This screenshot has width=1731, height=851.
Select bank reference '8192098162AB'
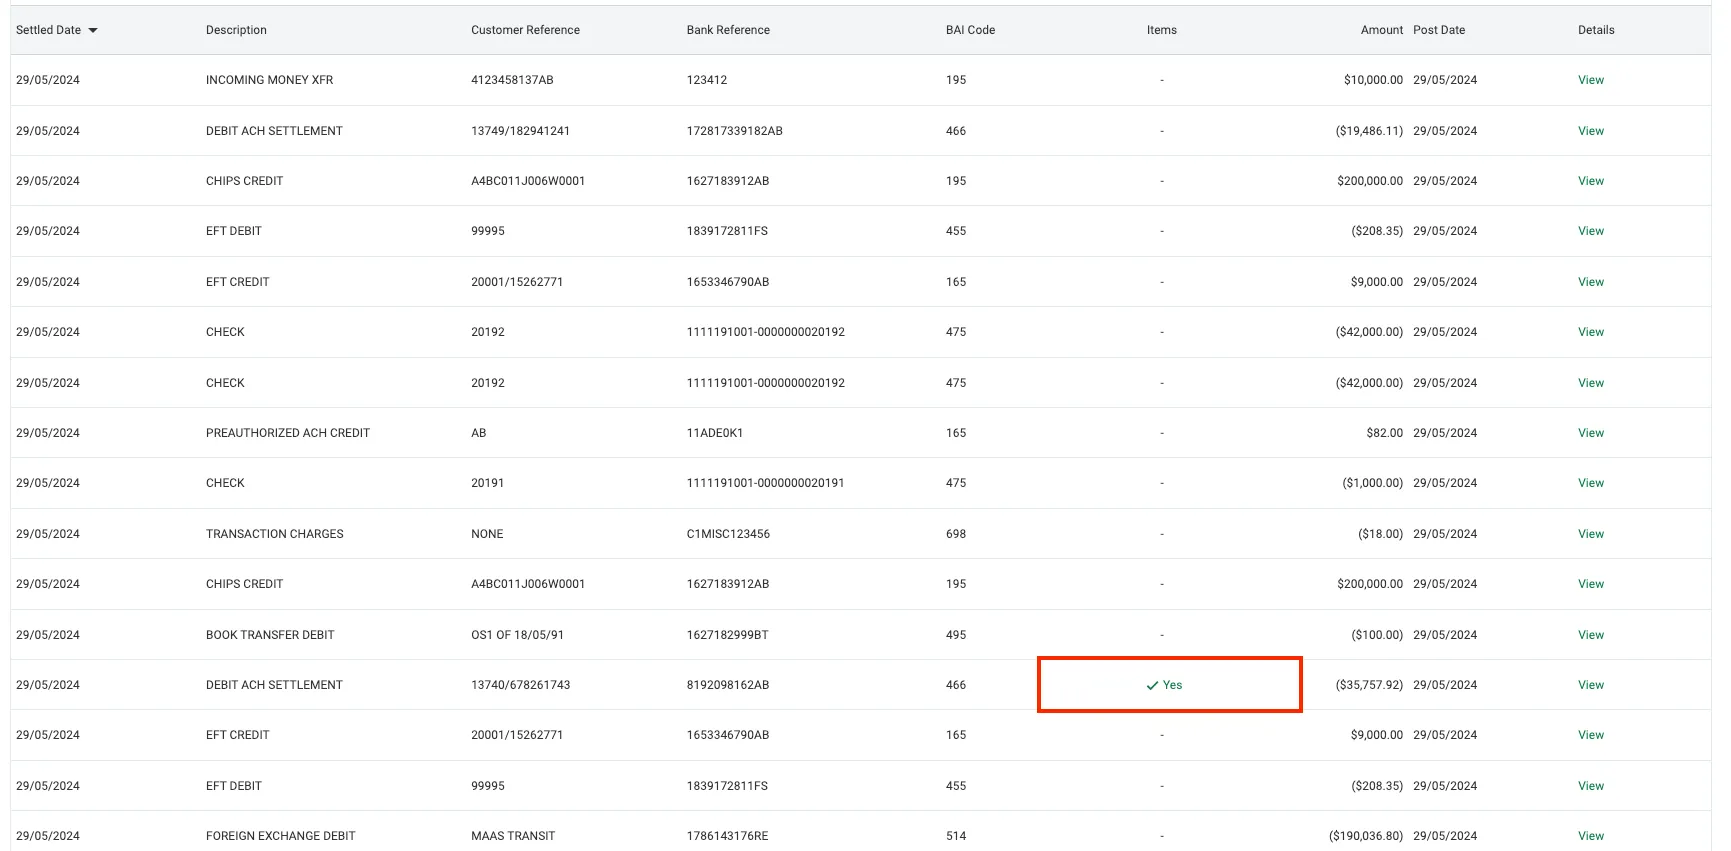[728, 685]
